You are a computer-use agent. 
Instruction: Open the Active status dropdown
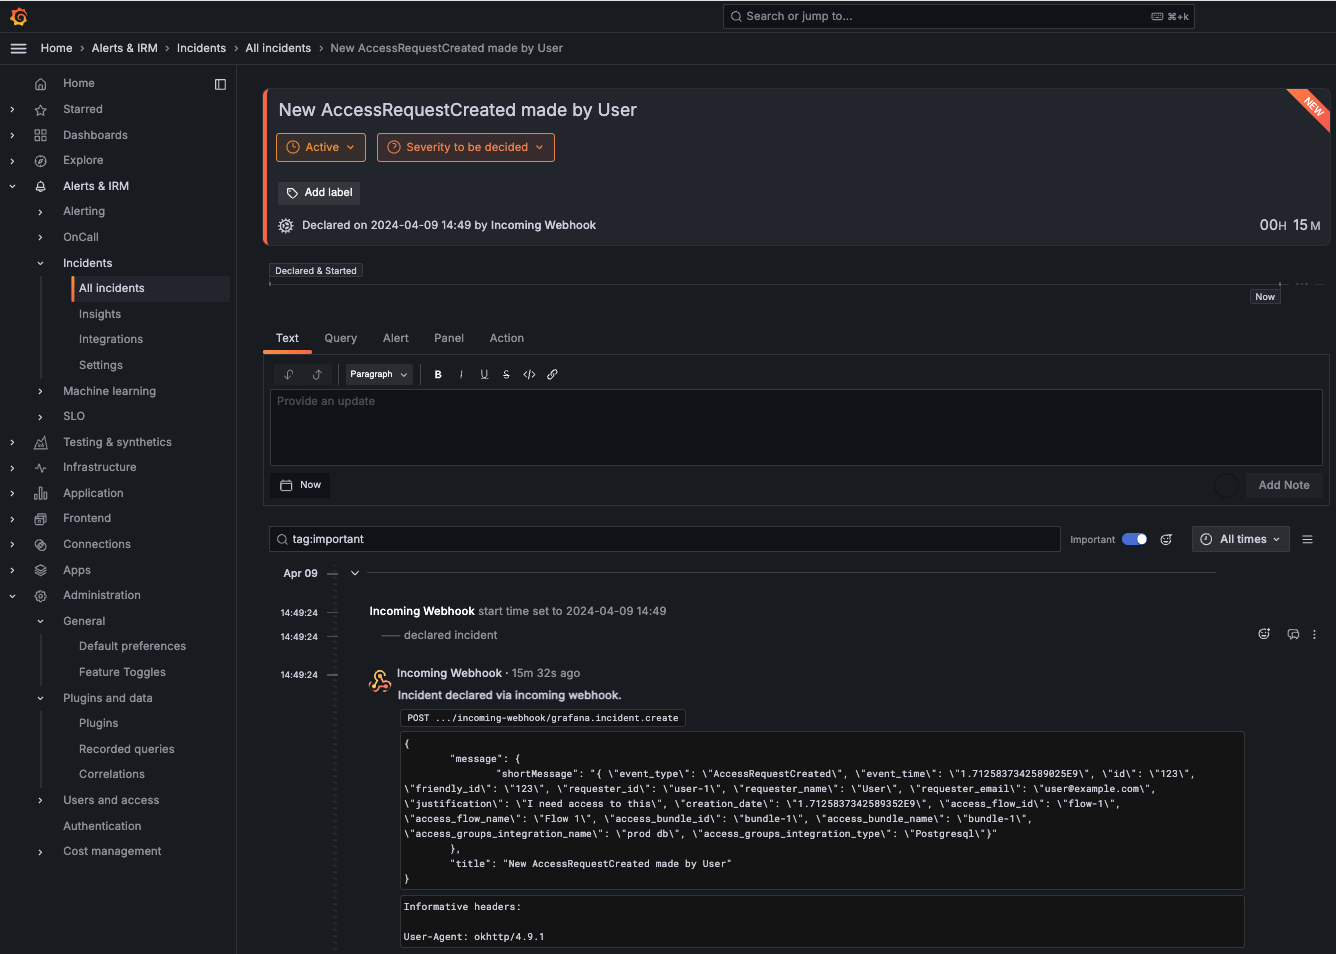tap(320, 147)
